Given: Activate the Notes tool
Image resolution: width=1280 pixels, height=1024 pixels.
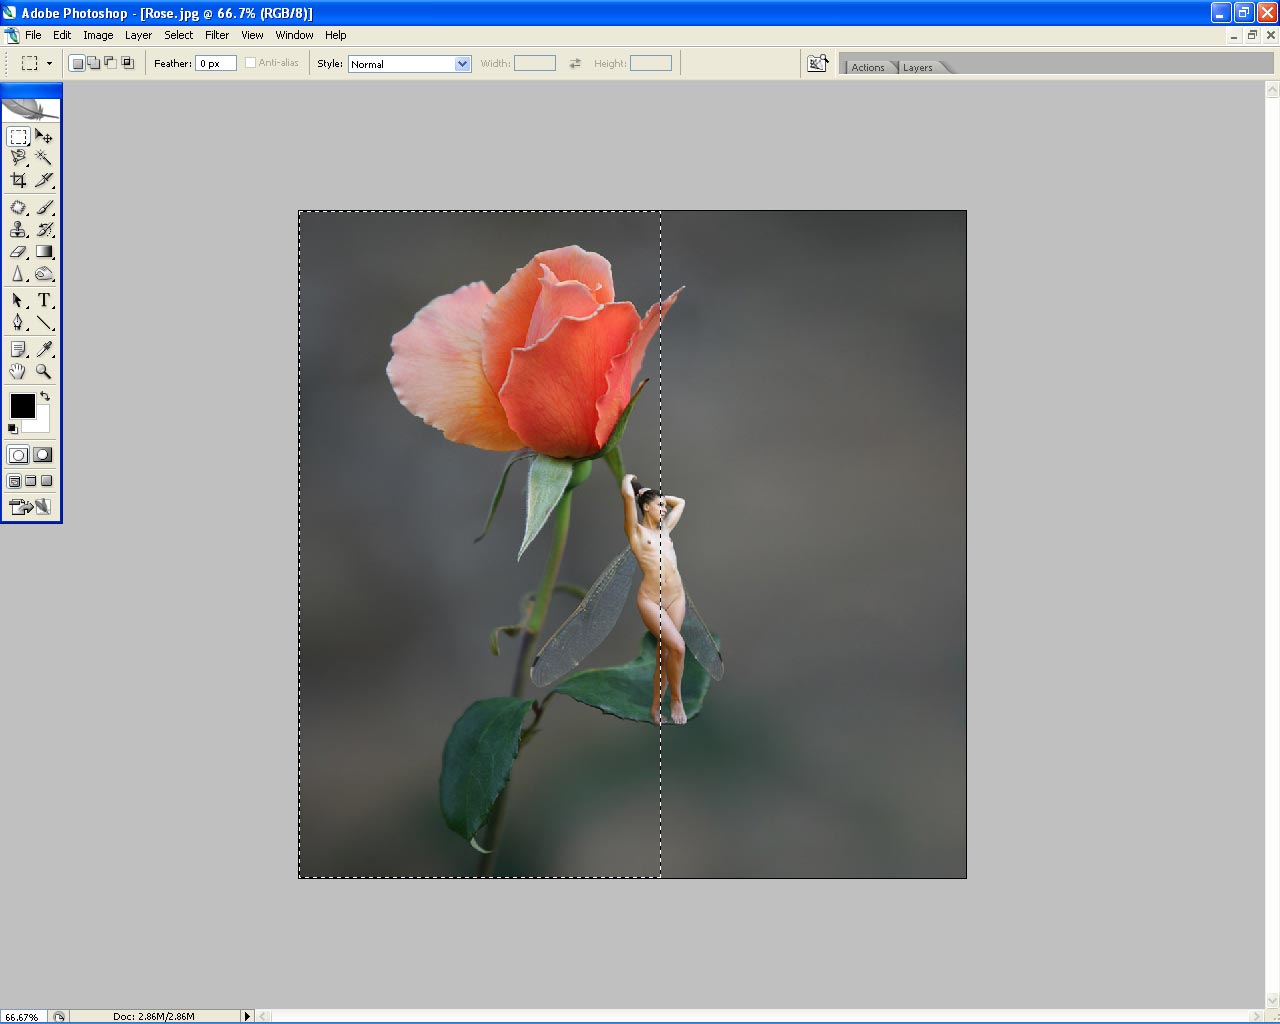Looking at the screenshot, I should [18, 349].
